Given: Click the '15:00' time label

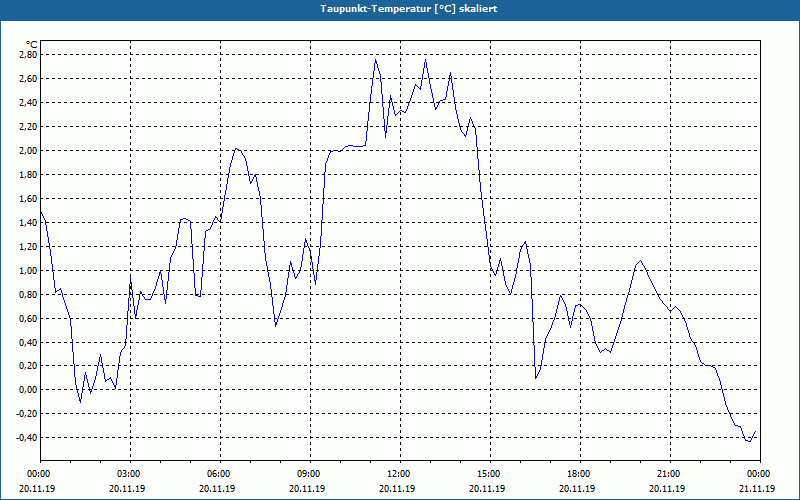Looking at the screenshot, I should pyautogui.click(x=490, y=474).
